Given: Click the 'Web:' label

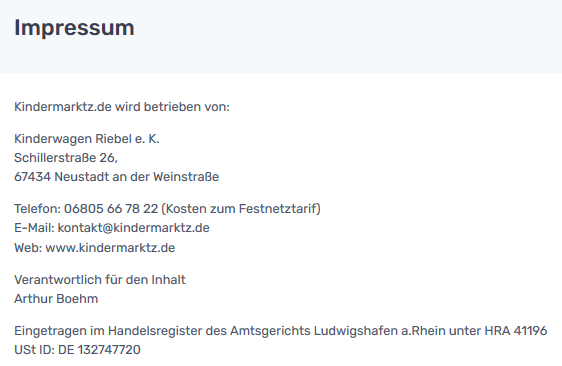Looking at the screenshot, I should (28, 248).
